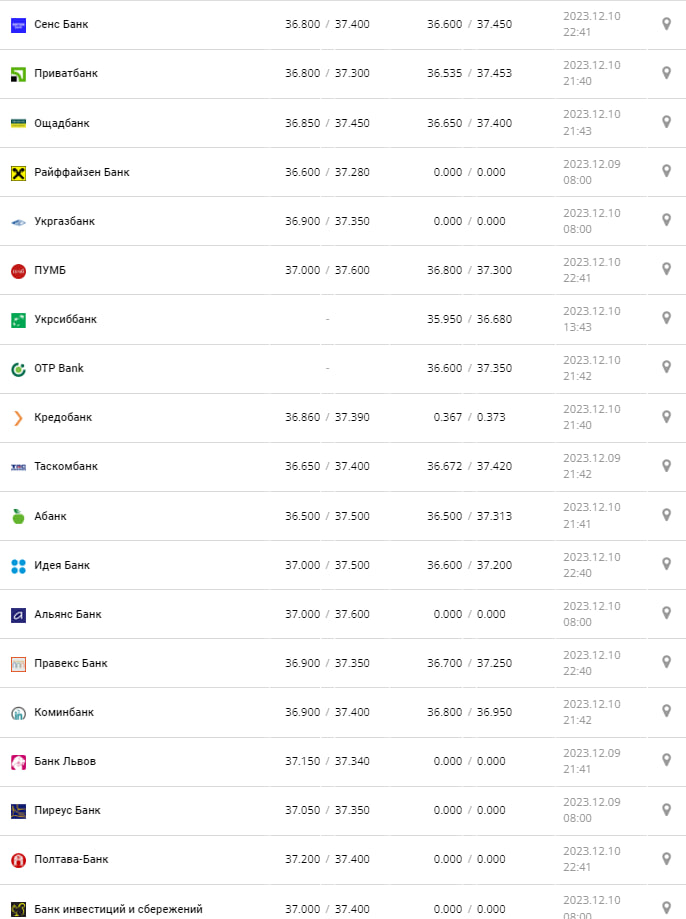
Task: Click the Ощадбанк map marker icon
Action: tap(666, 122)
